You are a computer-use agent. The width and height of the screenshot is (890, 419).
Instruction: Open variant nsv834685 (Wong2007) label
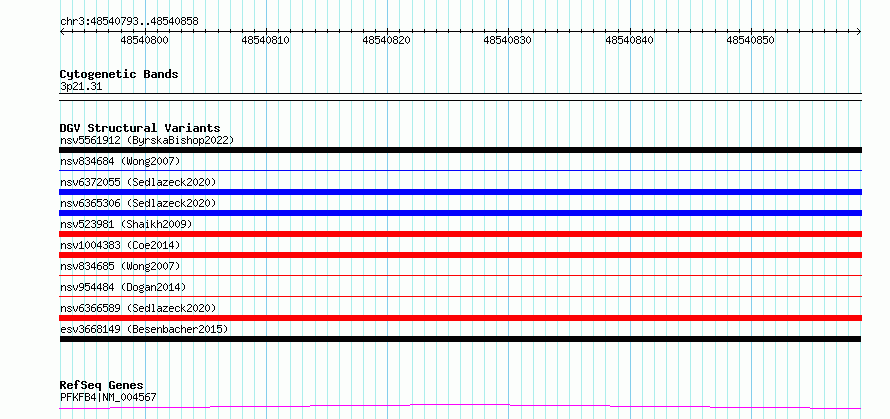(120, 266)
